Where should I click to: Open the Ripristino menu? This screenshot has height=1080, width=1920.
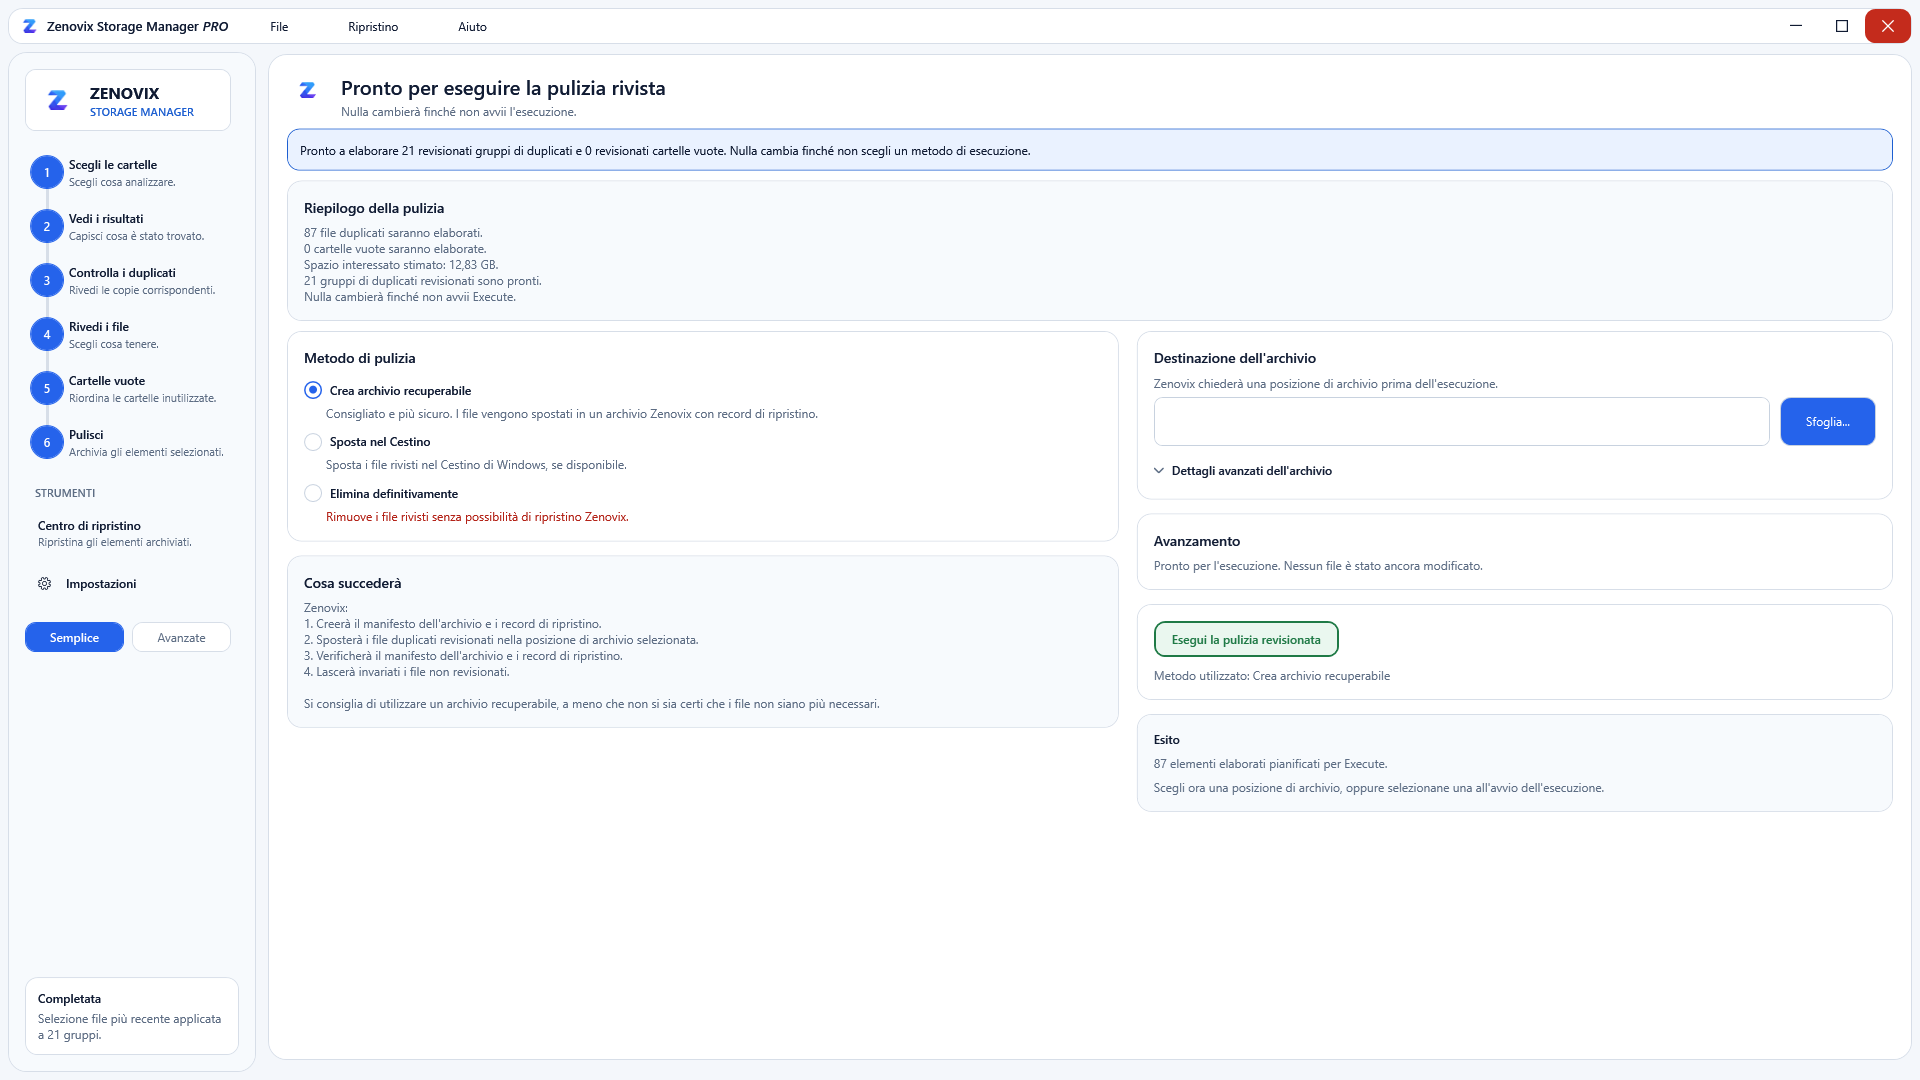373,27
